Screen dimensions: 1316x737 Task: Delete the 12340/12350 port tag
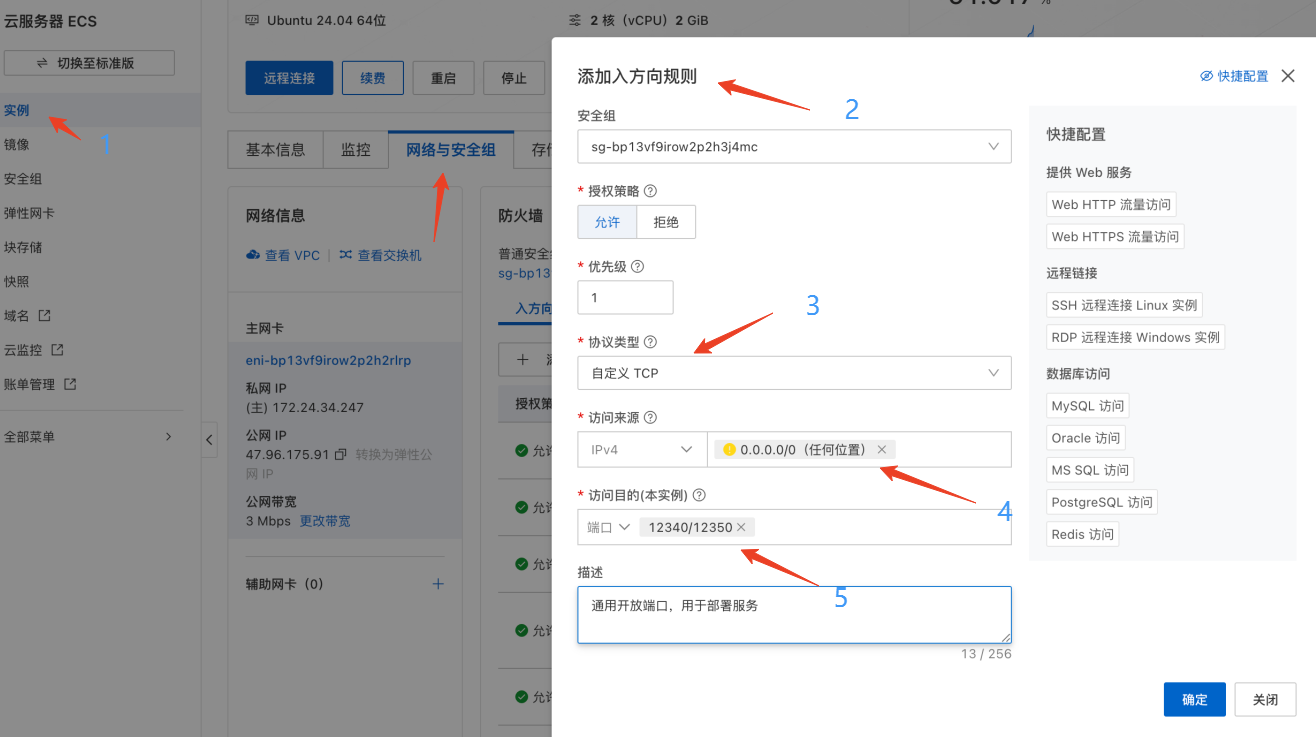tap(741, 527)
